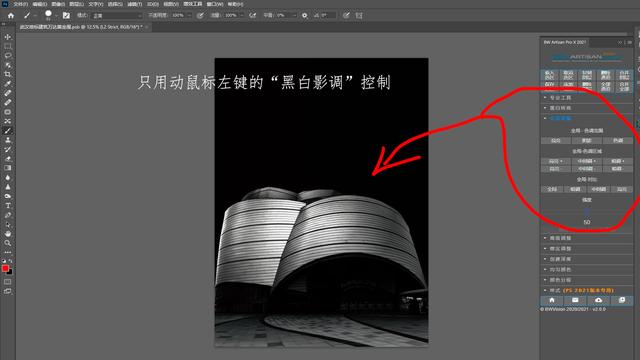Viewport: 640px width, 360px height.
Task: Open the blending mode dropdown
Action: pyautogui.click(x=116, y=16)
